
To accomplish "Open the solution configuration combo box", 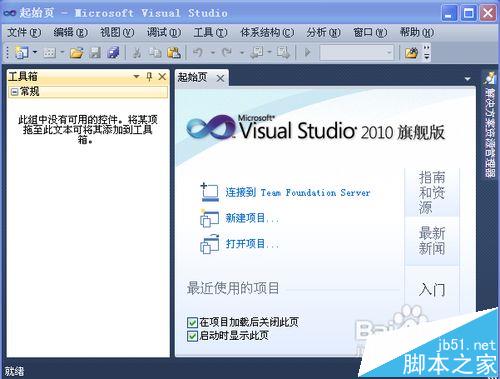I will (x=356, y=53).
